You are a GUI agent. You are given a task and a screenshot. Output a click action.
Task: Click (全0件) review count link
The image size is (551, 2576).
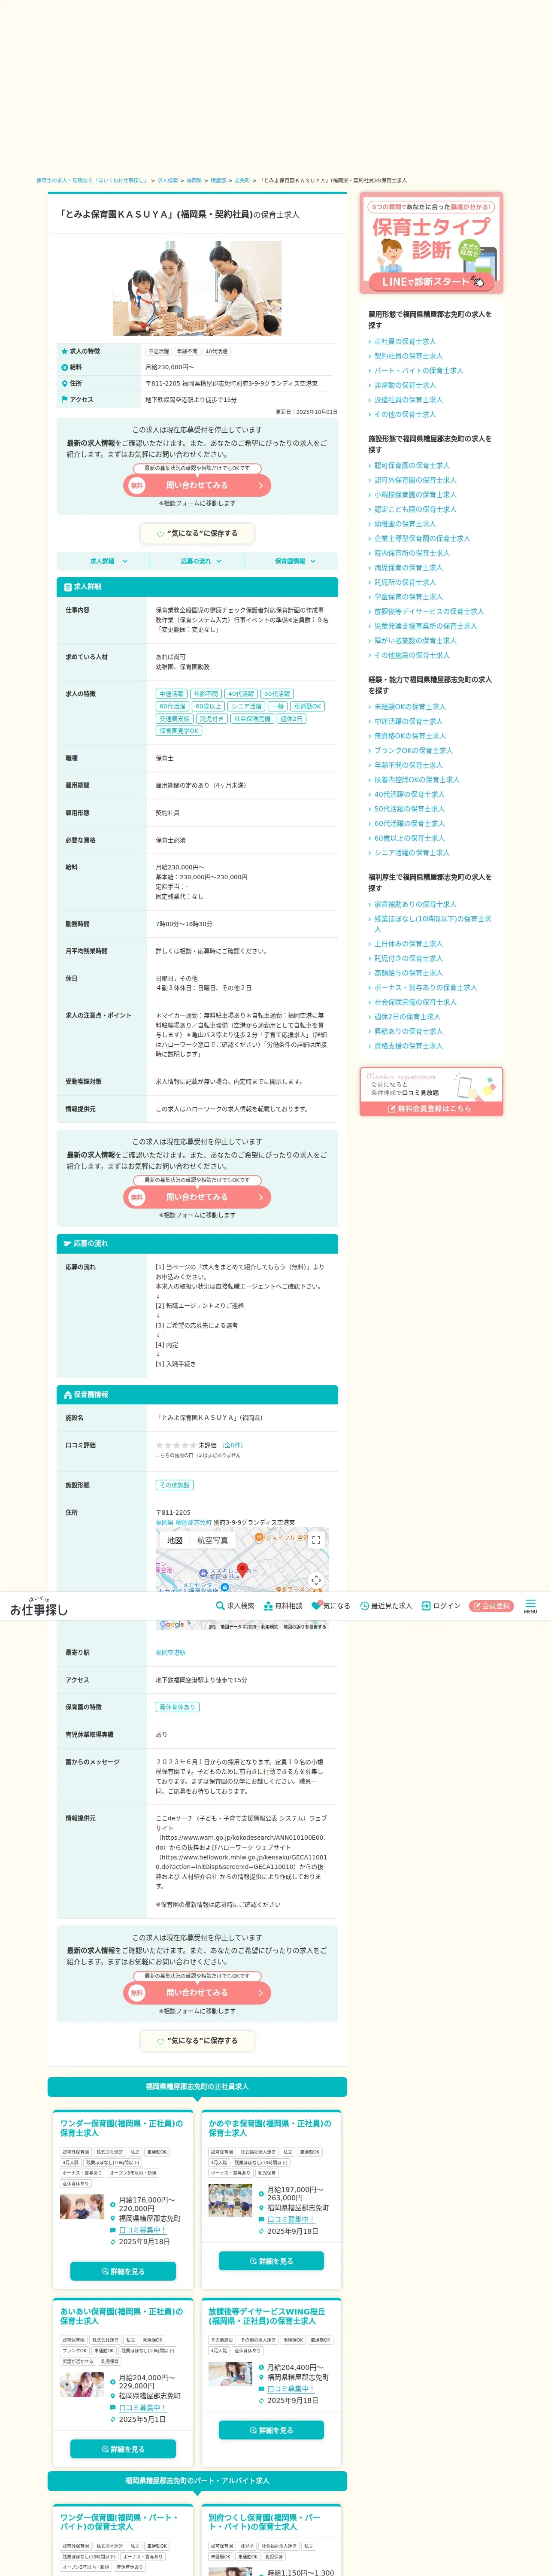pos(233,1445)
